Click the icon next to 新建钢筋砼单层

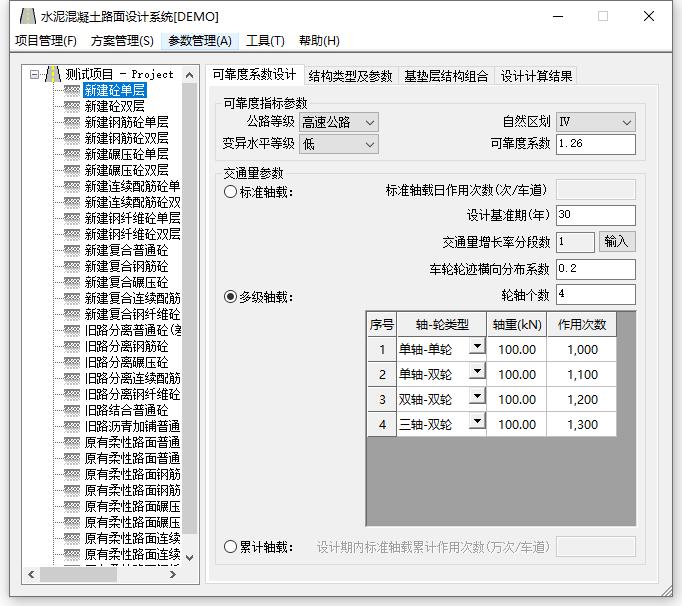[72, 122]
